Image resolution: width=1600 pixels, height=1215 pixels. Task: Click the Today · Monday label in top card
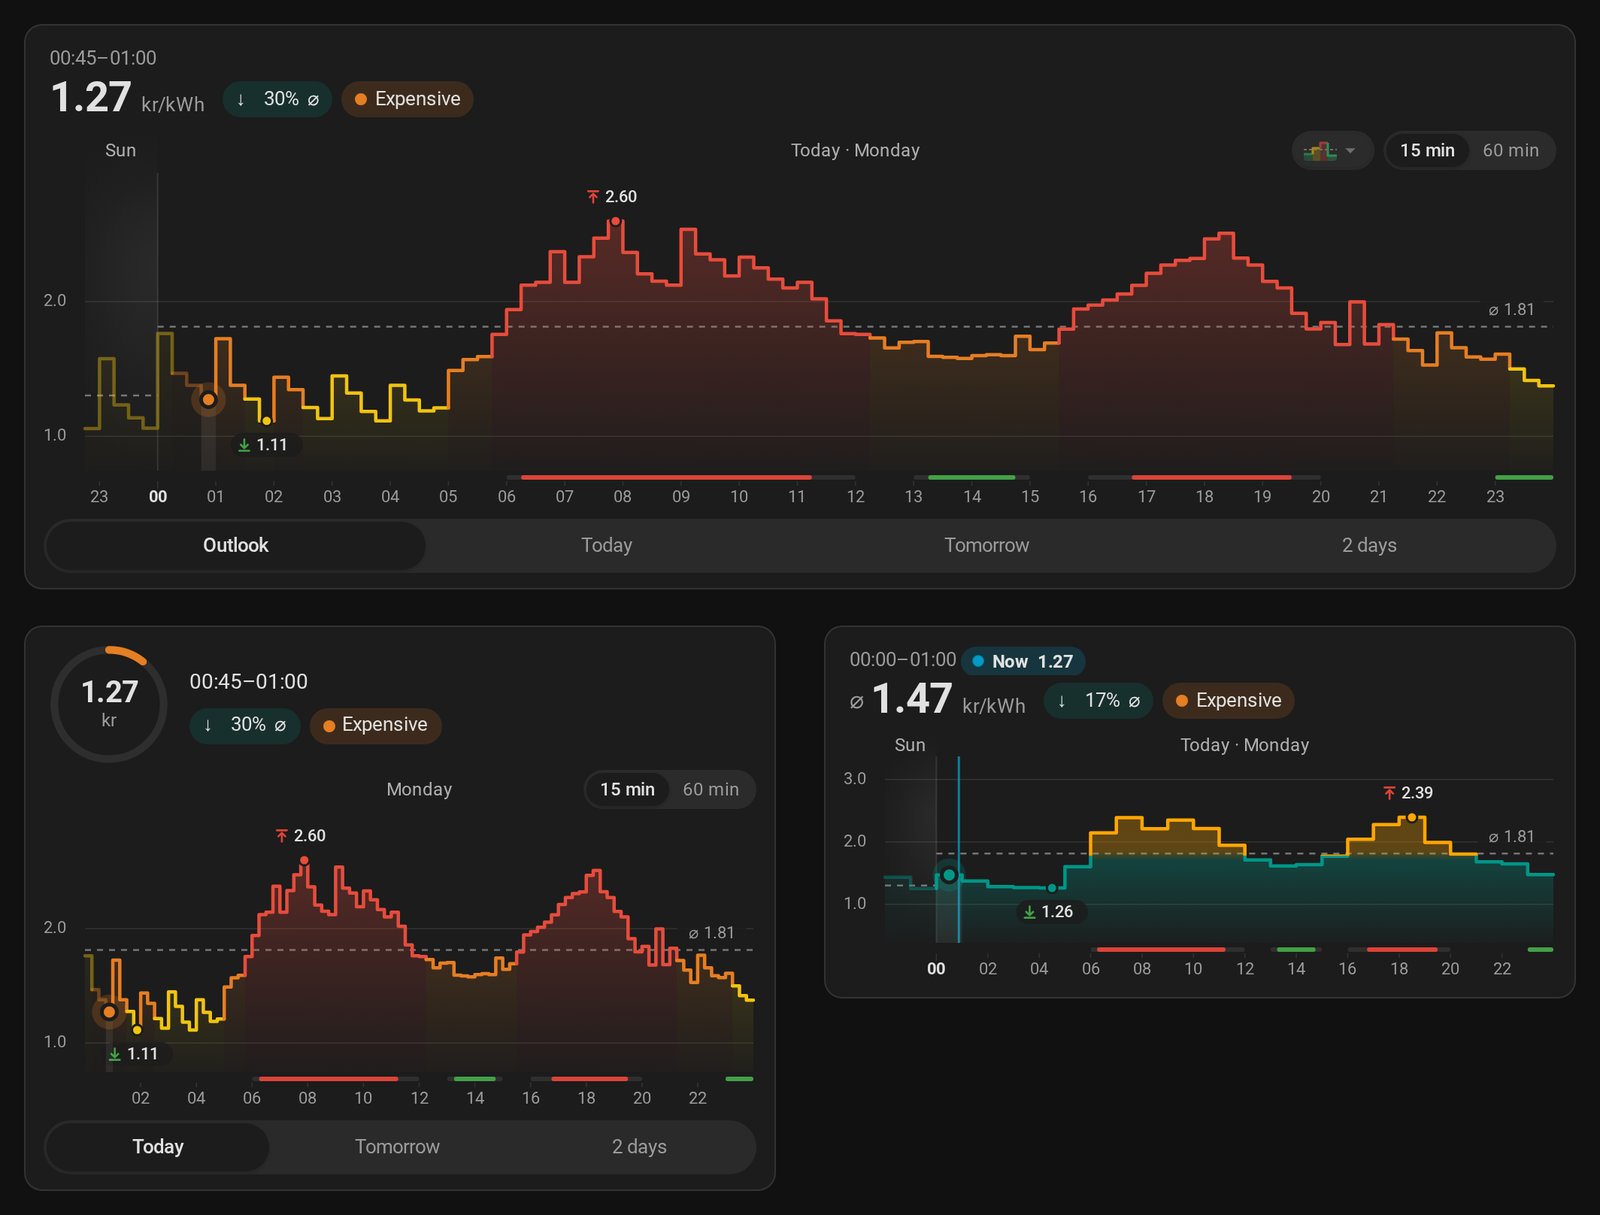[855, 150]
